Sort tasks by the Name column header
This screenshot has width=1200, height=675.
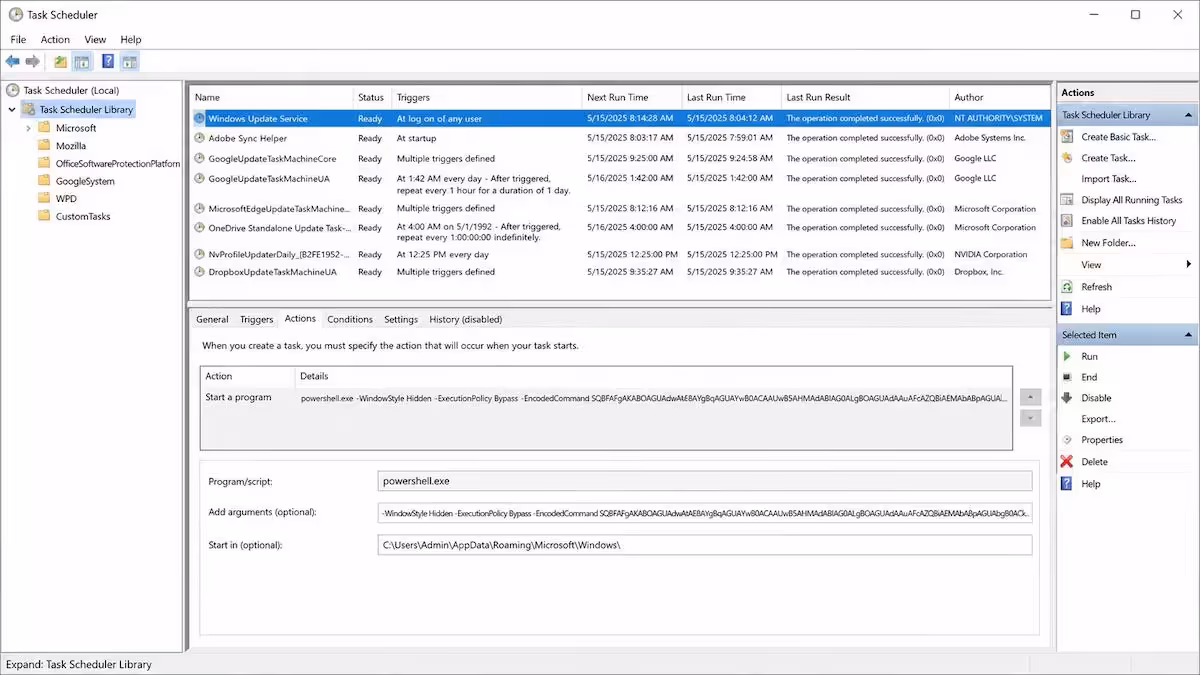coord(271,97)
